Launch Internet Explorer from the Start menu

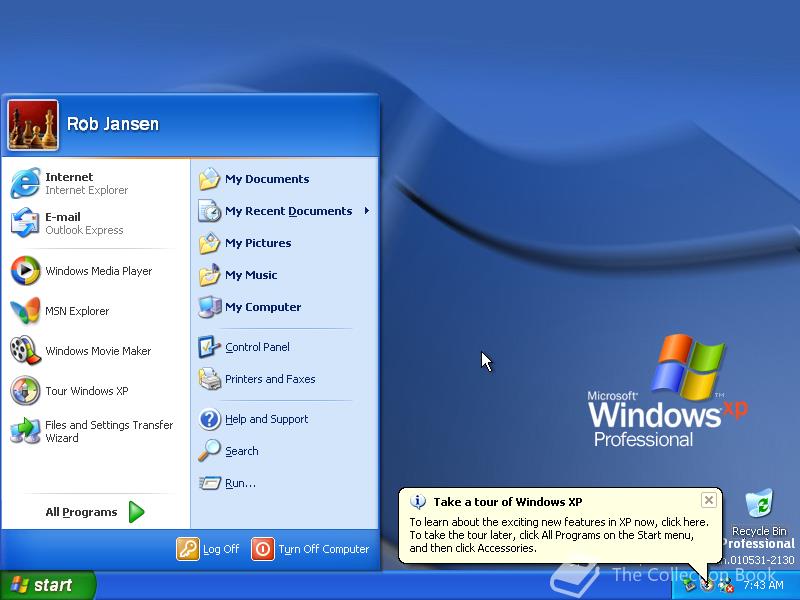(95, 183)
